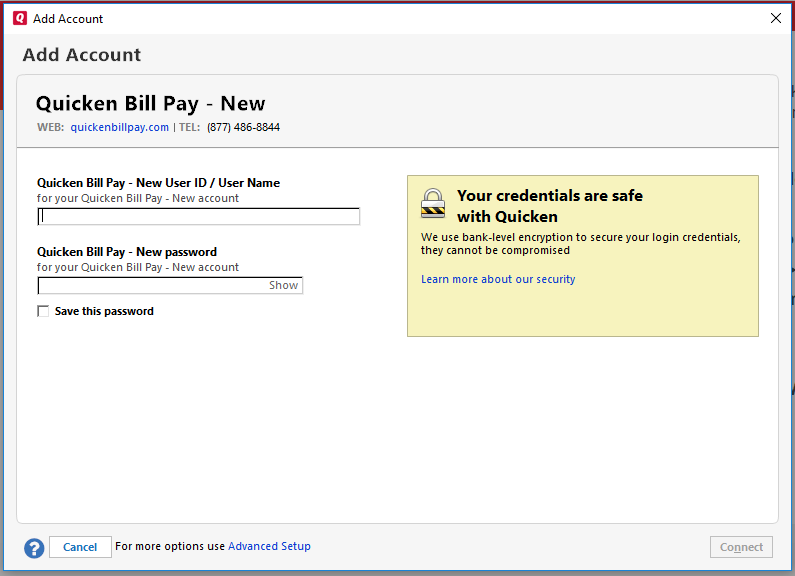
Task: Click into the New password input field
Action: coord(152,285)
